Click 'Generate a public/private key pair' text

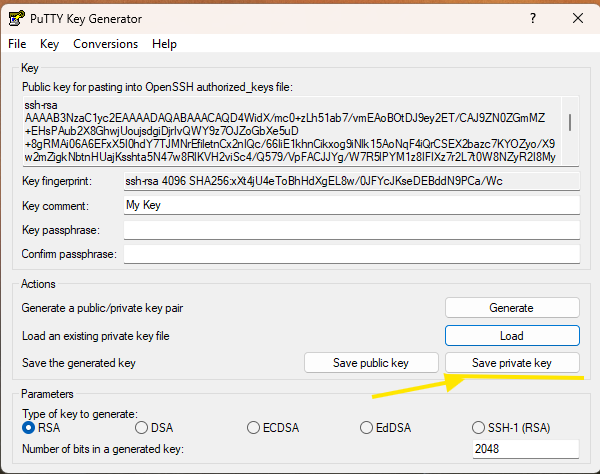pyautogui.click(x=102, y=308)
